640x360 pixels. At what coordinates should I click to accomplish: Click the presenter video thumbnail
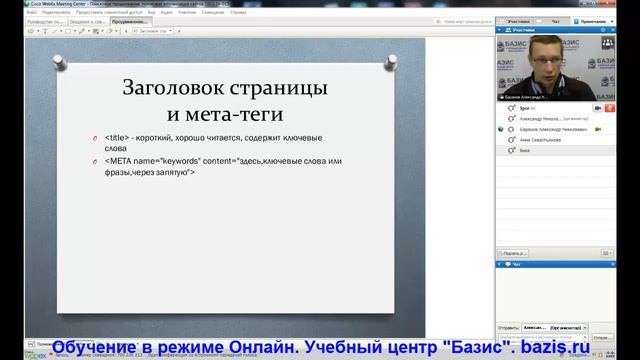click(556, 68)
